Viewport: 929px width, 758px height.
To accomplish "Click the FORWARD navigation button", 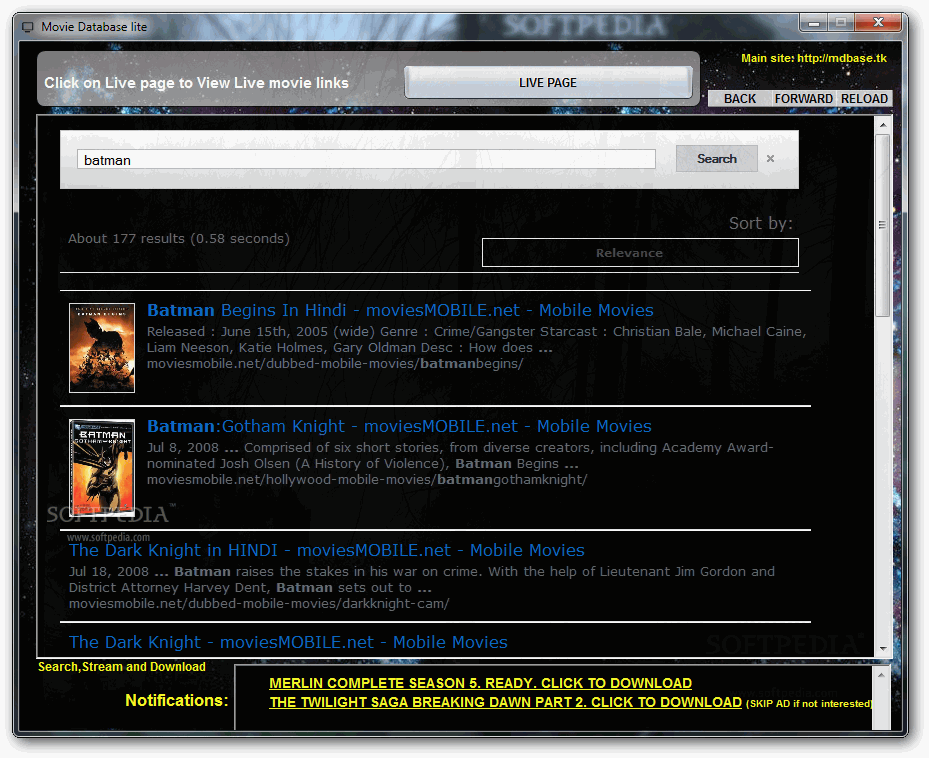I will pos(803,99).
